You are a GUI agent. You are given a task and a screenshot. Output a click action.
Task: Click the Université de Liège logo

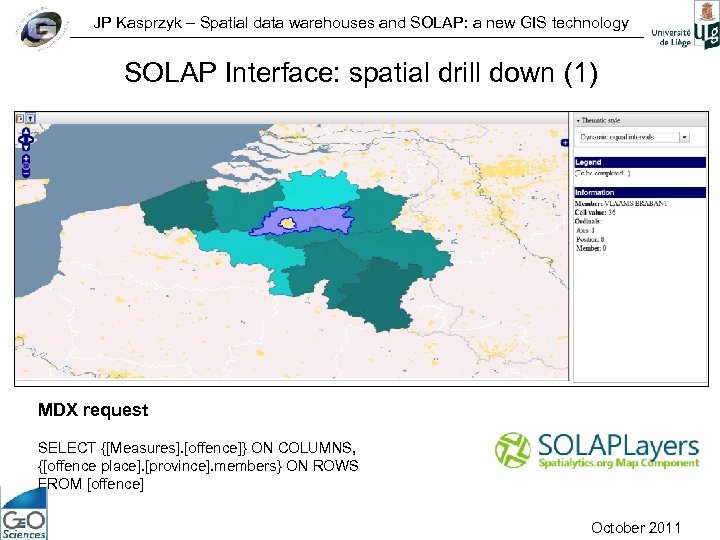pos(684,25)
